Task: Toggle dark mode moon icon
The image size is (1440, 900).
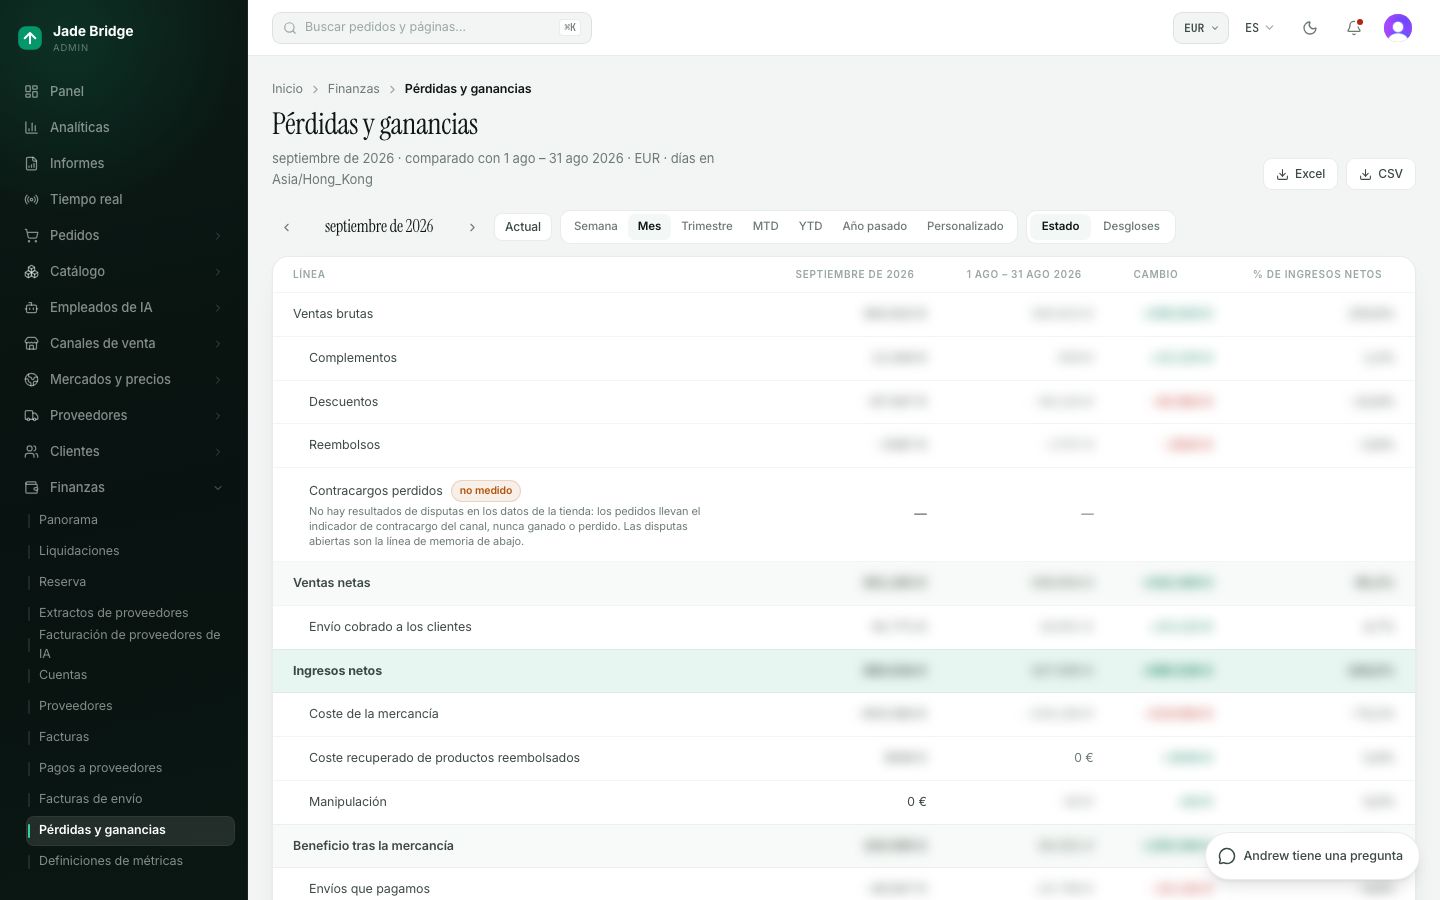Action: [x=1310, y=28]
